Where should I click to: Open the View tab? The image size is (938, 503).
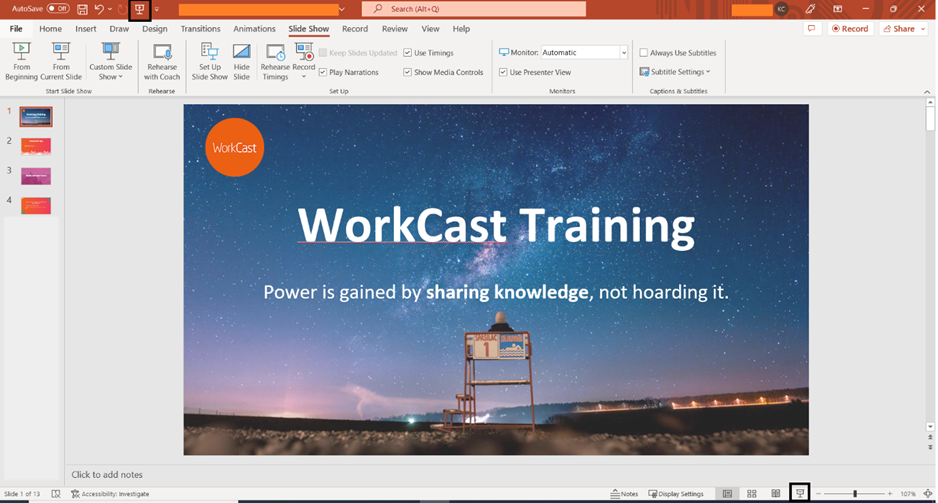(x=430, y=29)
